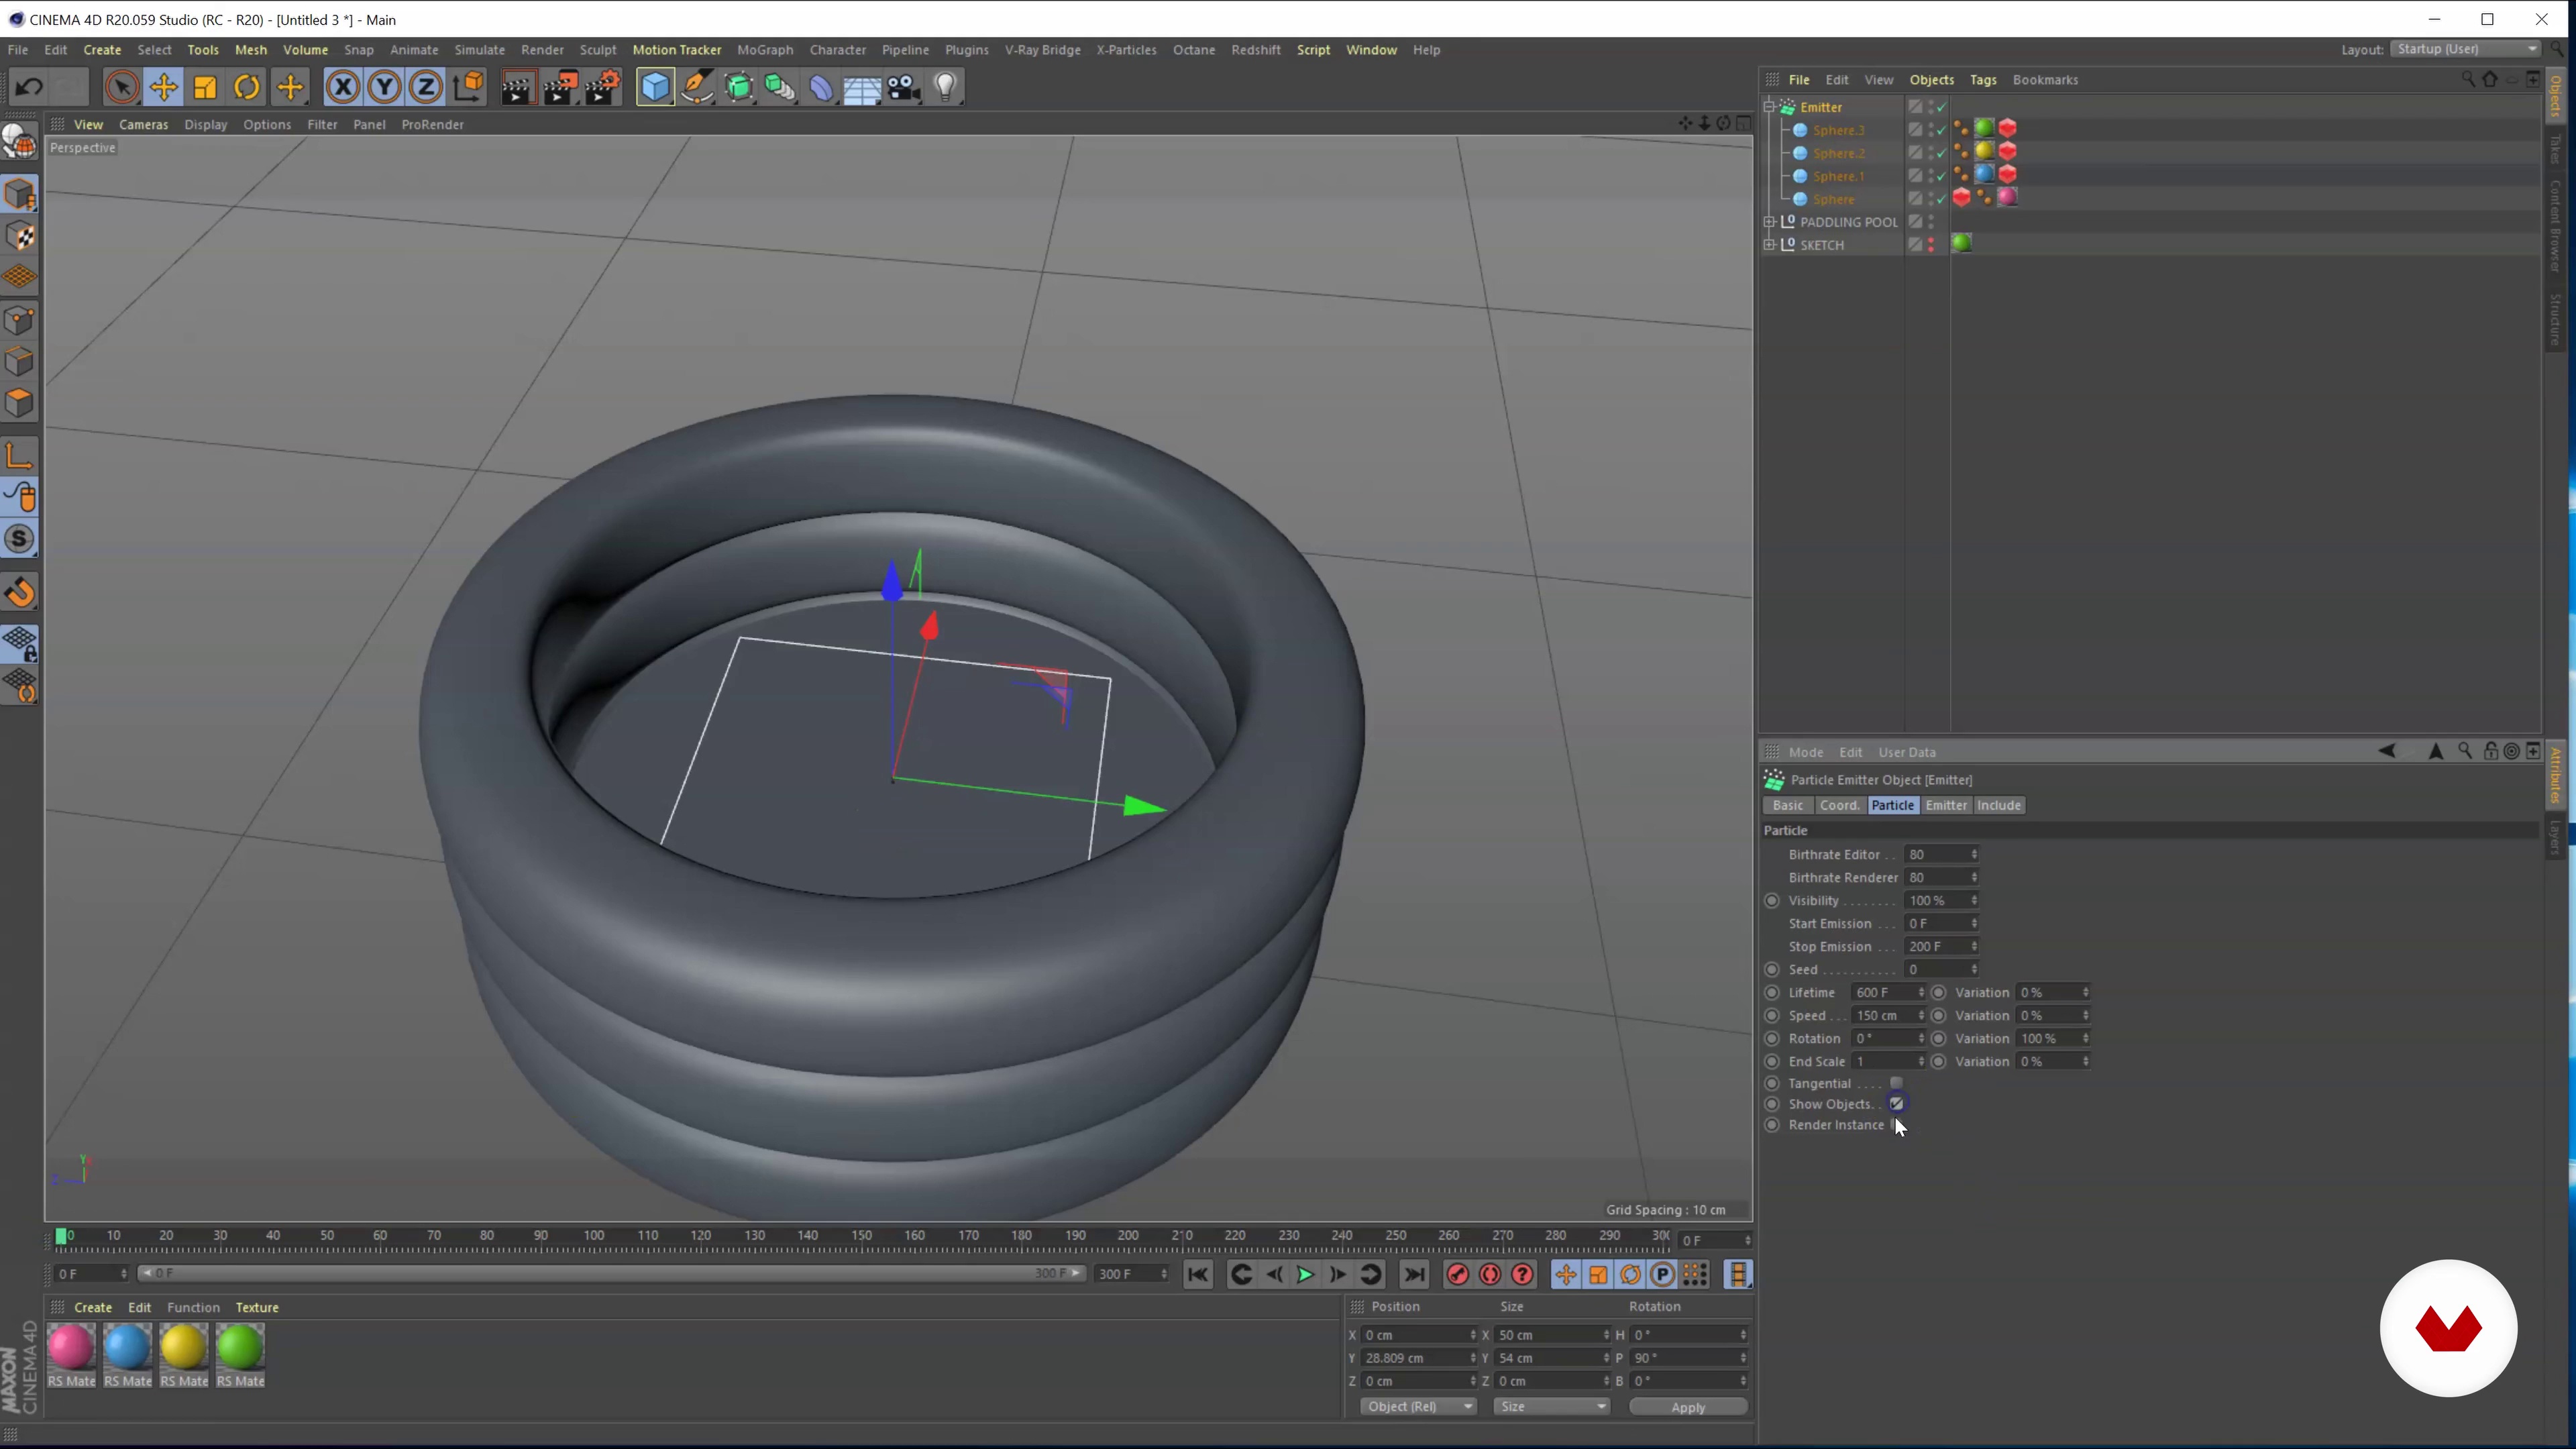Expand the SKETCH group
This screenshot has height=1449, width=2576.
[x=1769, y=245]
